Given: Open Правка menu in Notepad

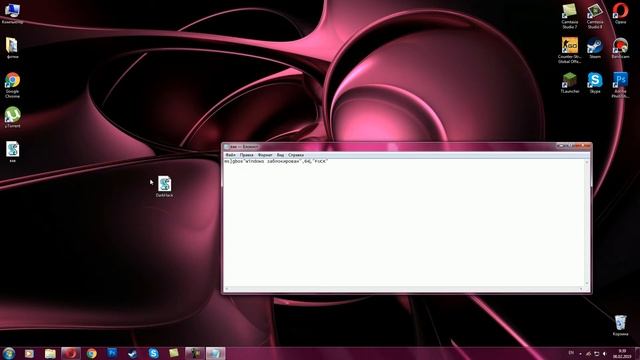Looking at the screenshot, I should tap(247, 155).
